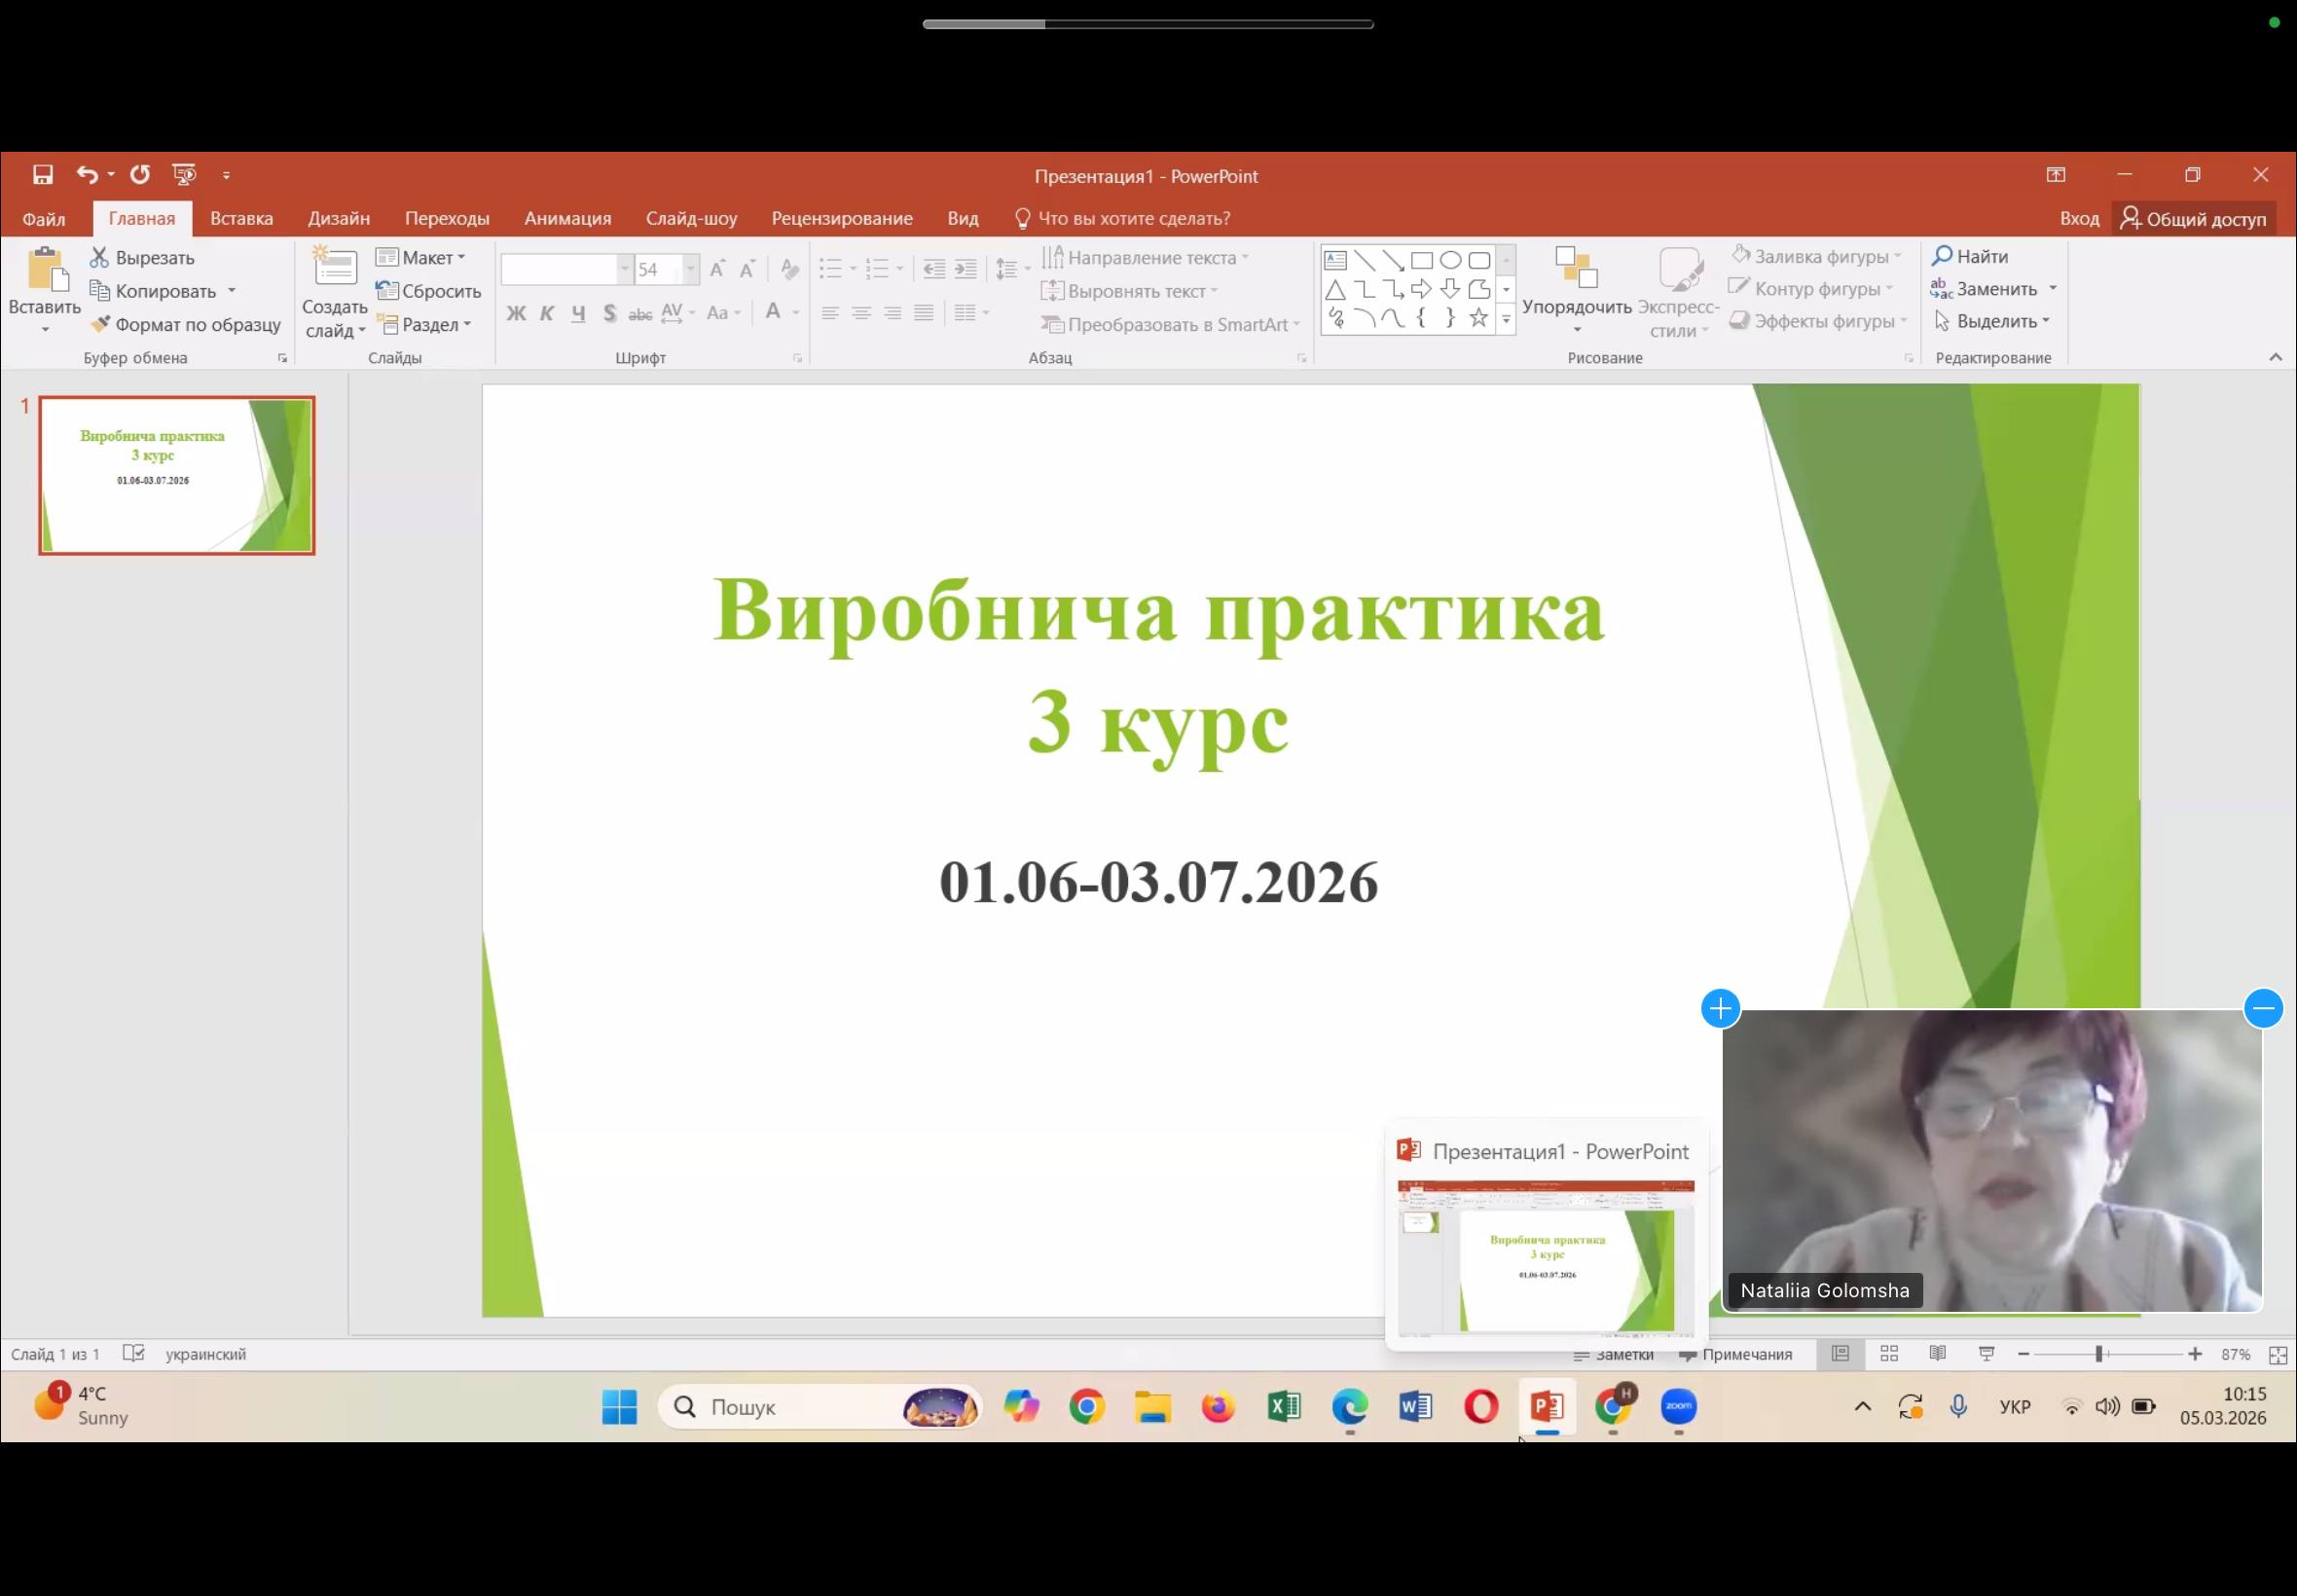This screenshot has width=2297, height=1596.
Task: Toggle the Примечания comments pane
Action: 1735,1355
